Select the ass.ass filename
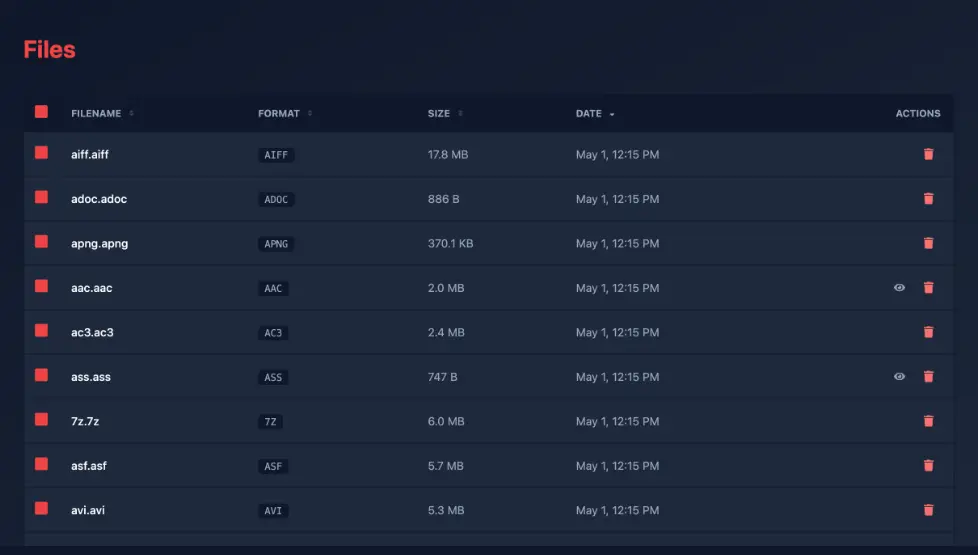Viewport: 978px width, 555px height. point(90,377)
